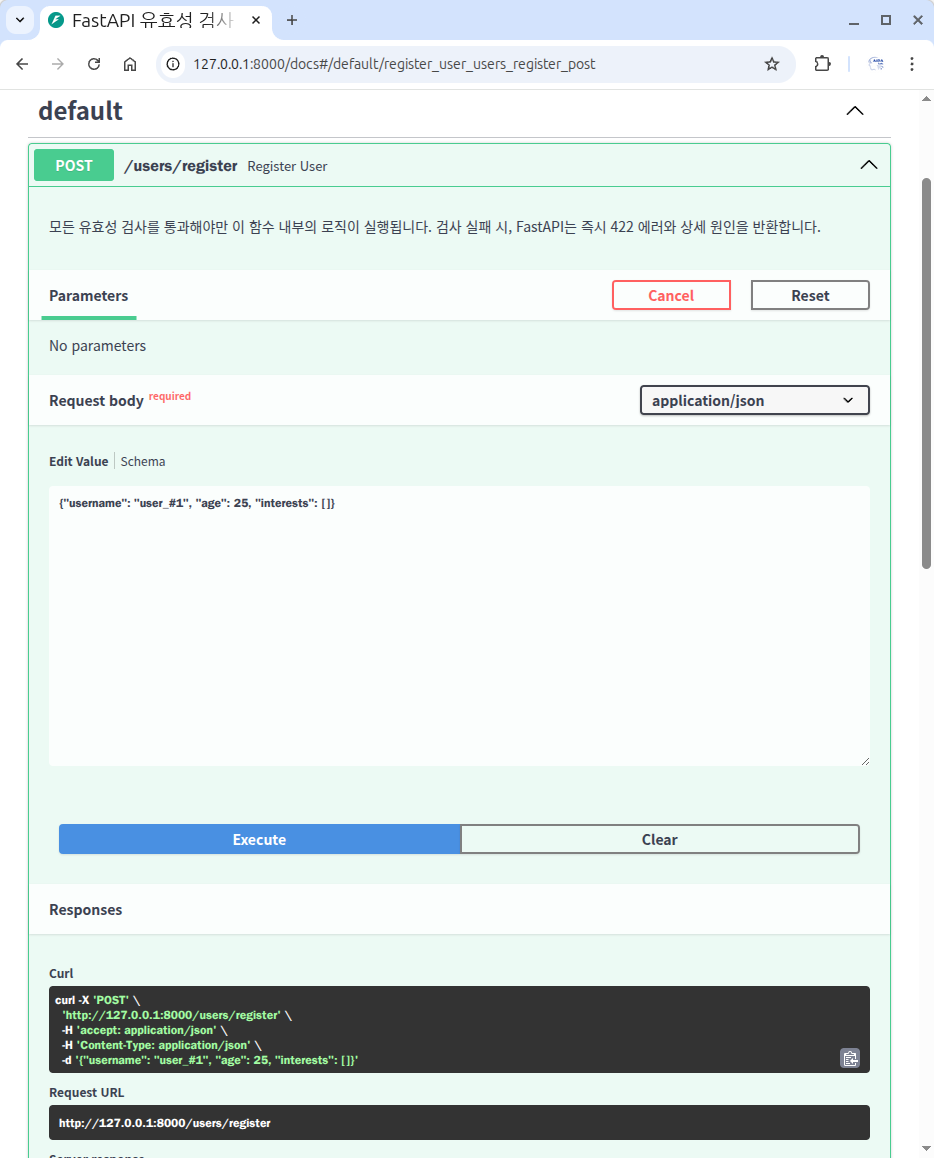Open the tab search dropdown arrow
The width and height of the screenshot is (934, 1158).
pyautogui.click(x=20, y=21)
